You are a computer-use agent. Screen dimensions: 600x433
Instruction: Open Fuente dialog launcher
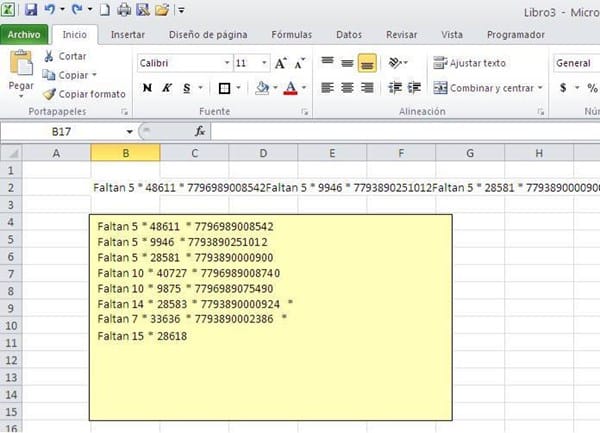tap(305, 112)
